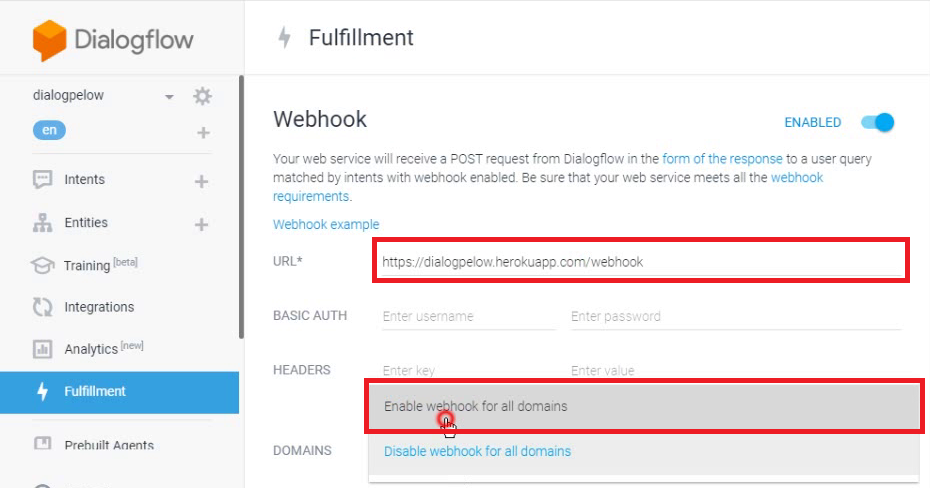Create new entity using plus icon
The image size is (930, 488).
click(x=201, y=224)
